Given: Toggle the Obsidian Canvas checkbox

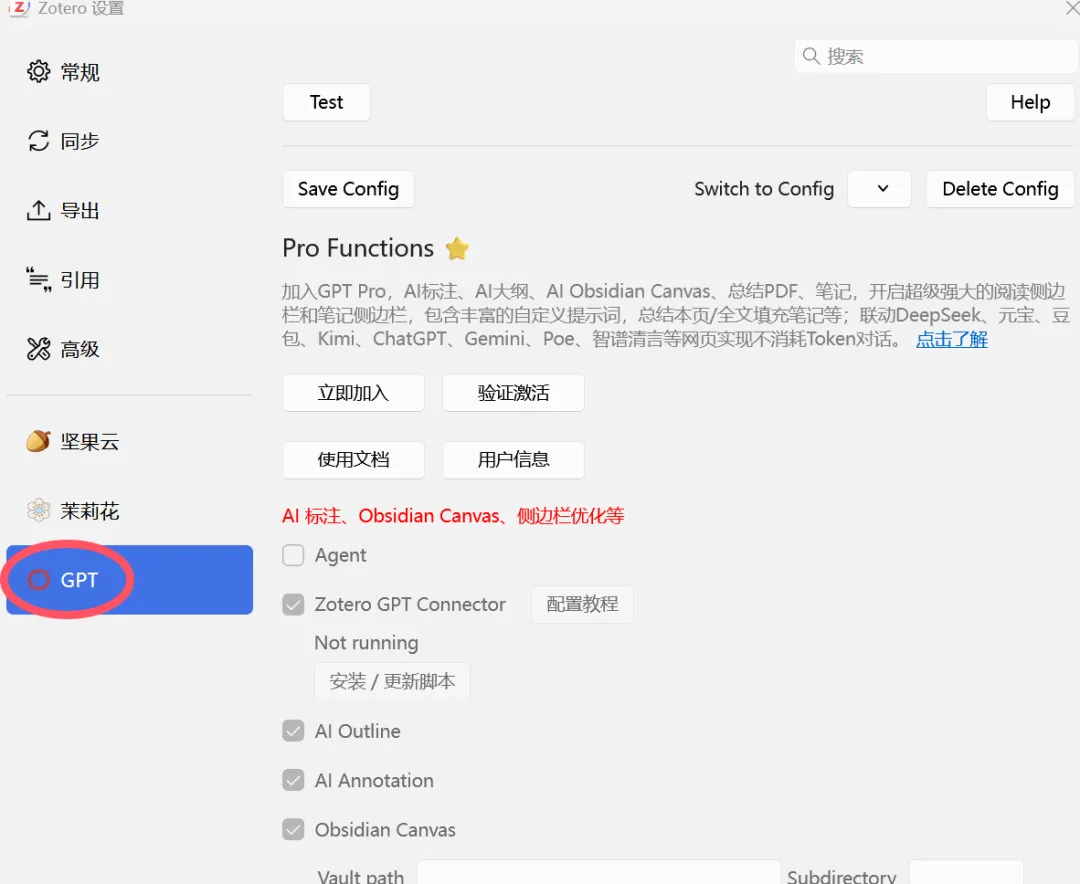Looking at the screenshot, I should [293, 830].
